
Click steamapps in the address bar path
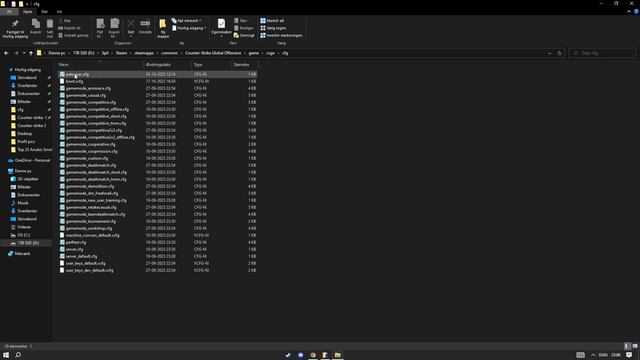click(144, 53)
